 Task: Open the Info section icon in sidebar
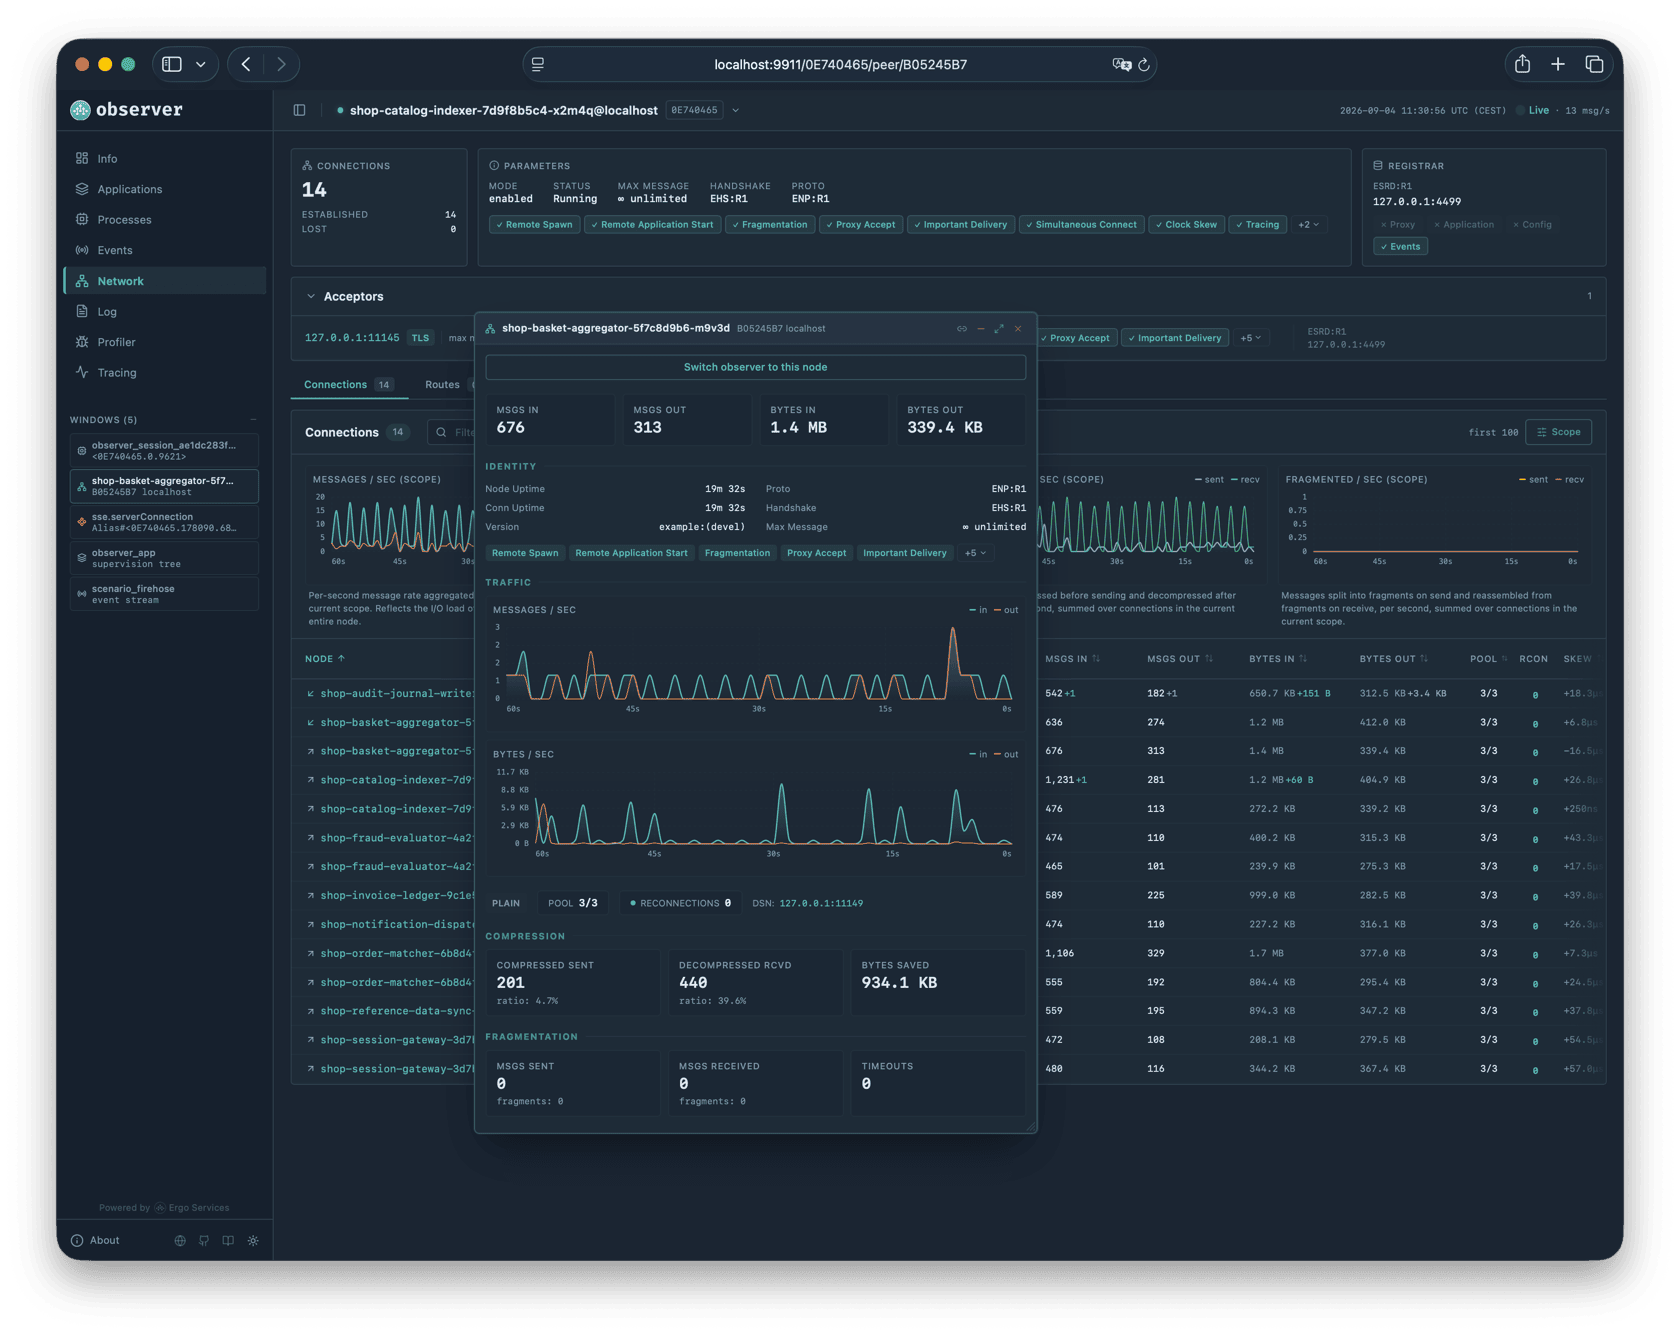(x=82, y=159)
